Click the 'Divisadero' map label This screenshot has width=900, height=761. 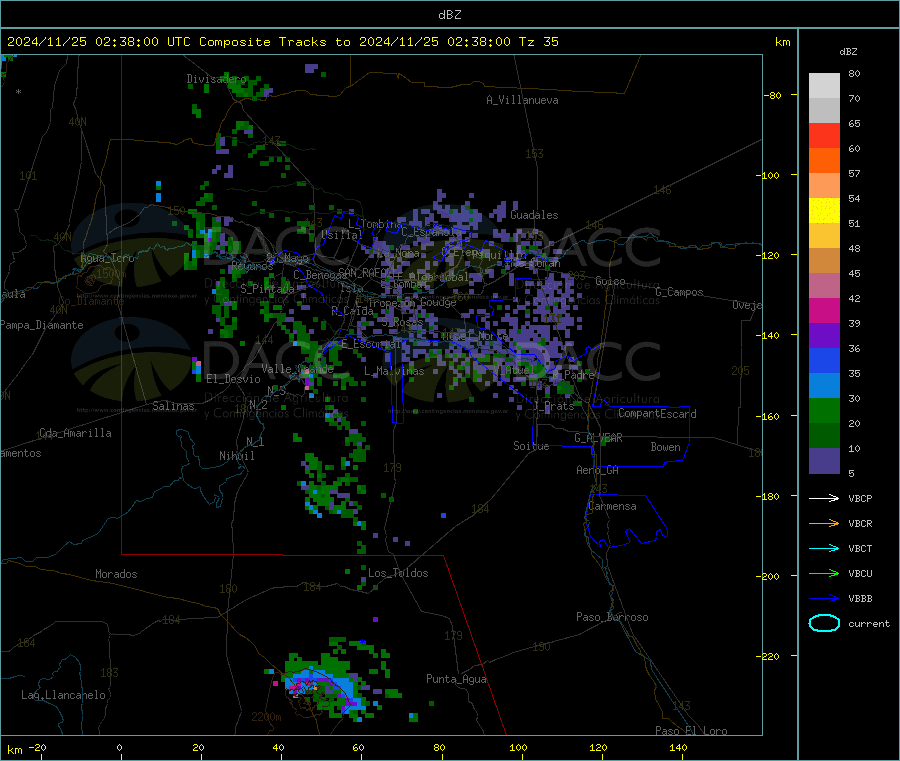(x=216, y=79)
